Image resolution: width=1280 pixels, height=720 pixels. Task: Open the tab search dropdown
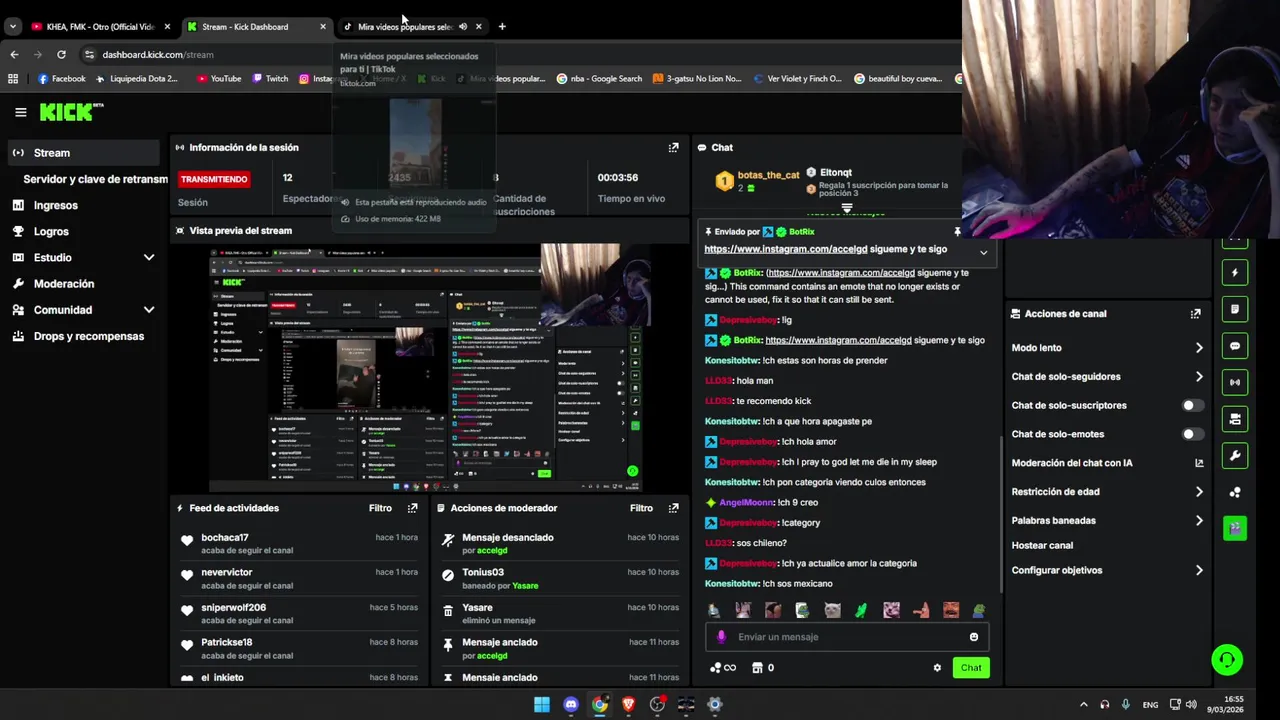[12, 27]
